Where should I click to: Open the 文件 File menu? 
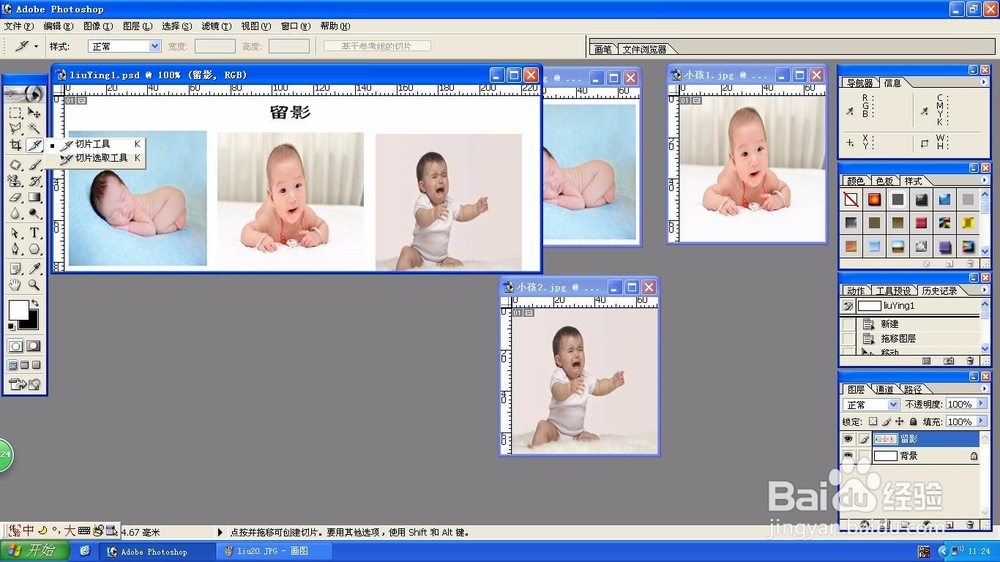click(18, 26)
